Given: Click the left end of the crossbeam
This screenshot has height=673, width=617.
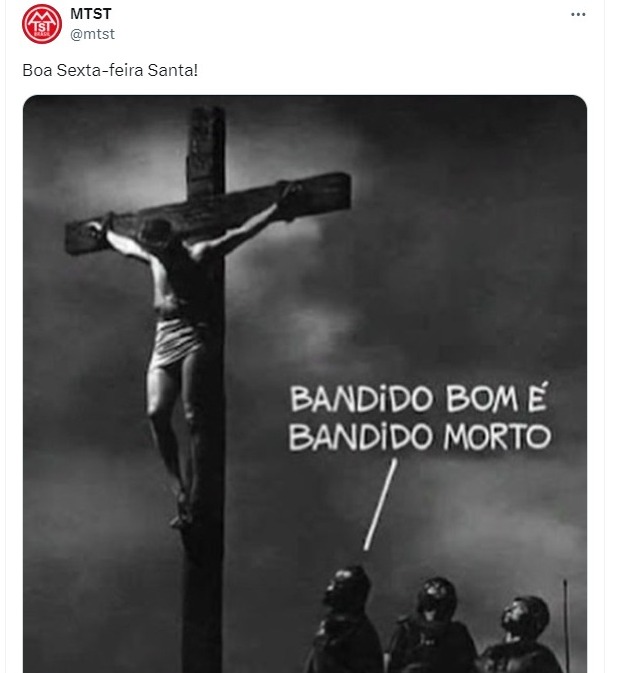Looking at the screenshot, I should coord(86,236).
